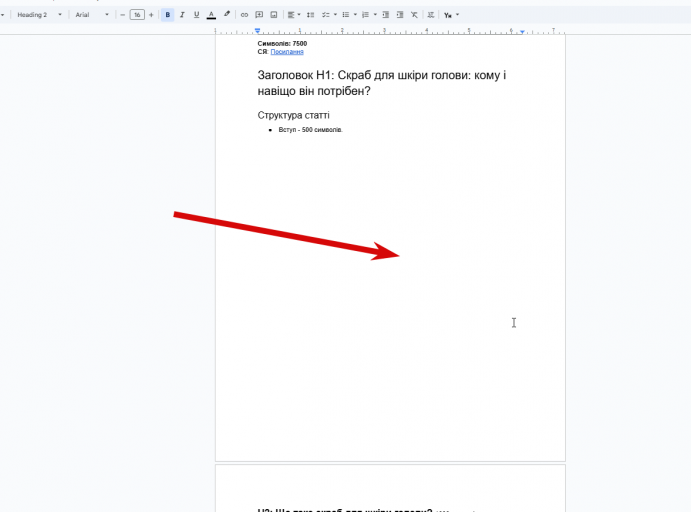Open the input tools dropdown arrow
The width and height of the screenshot is (691, 512).
tap(457, 15)
